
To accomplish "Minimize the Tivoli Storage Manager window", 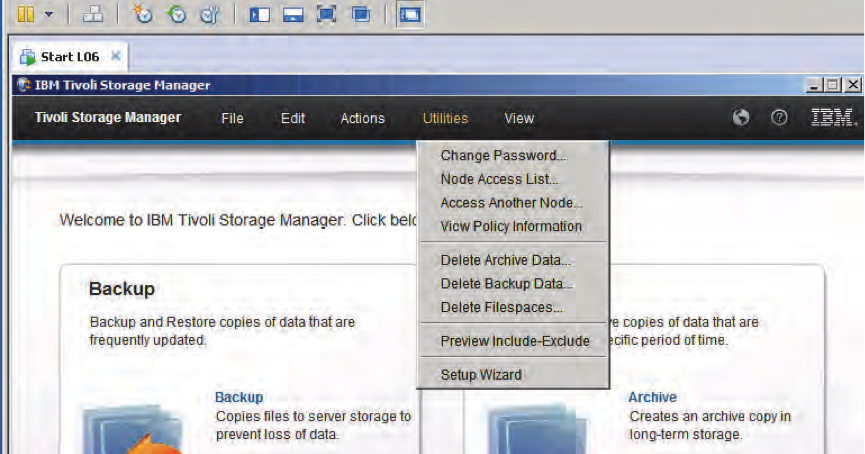I will pos(813,85).
